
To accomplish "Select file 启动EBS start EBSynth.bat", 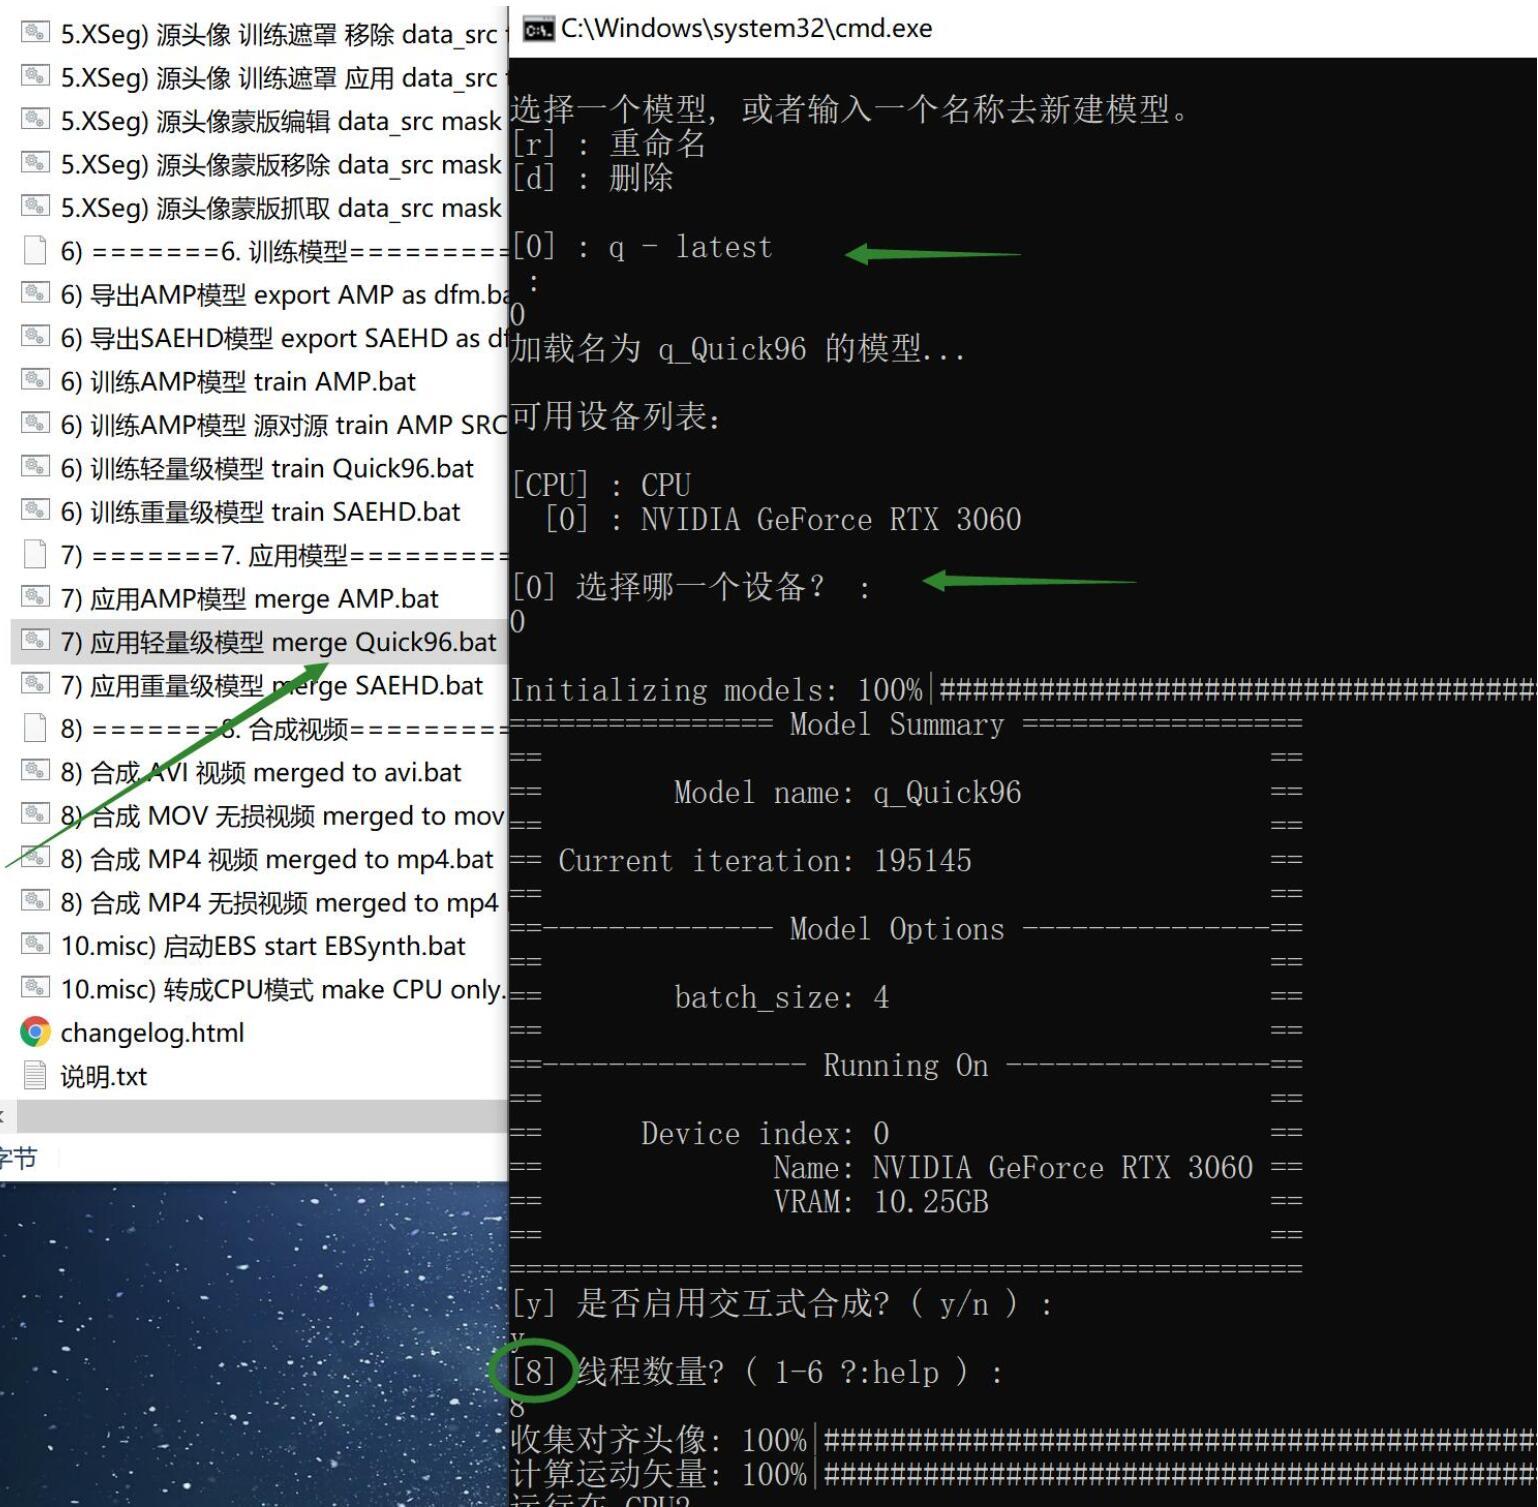I will tap(263, 946).
